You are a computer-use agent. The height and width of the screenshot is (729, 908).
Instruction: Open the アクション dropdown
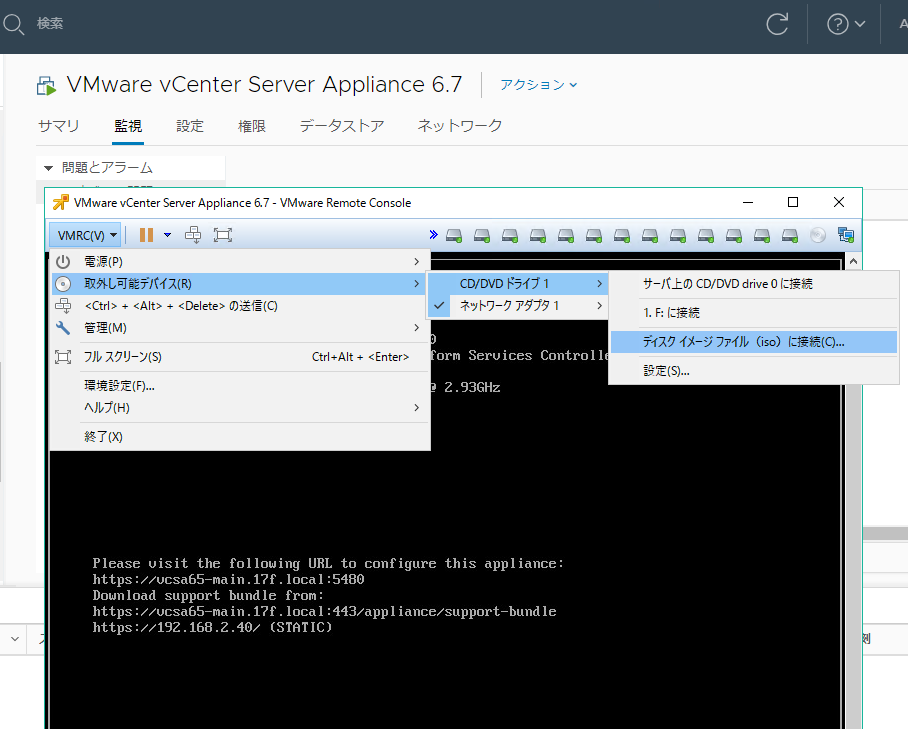click(539, 85)
